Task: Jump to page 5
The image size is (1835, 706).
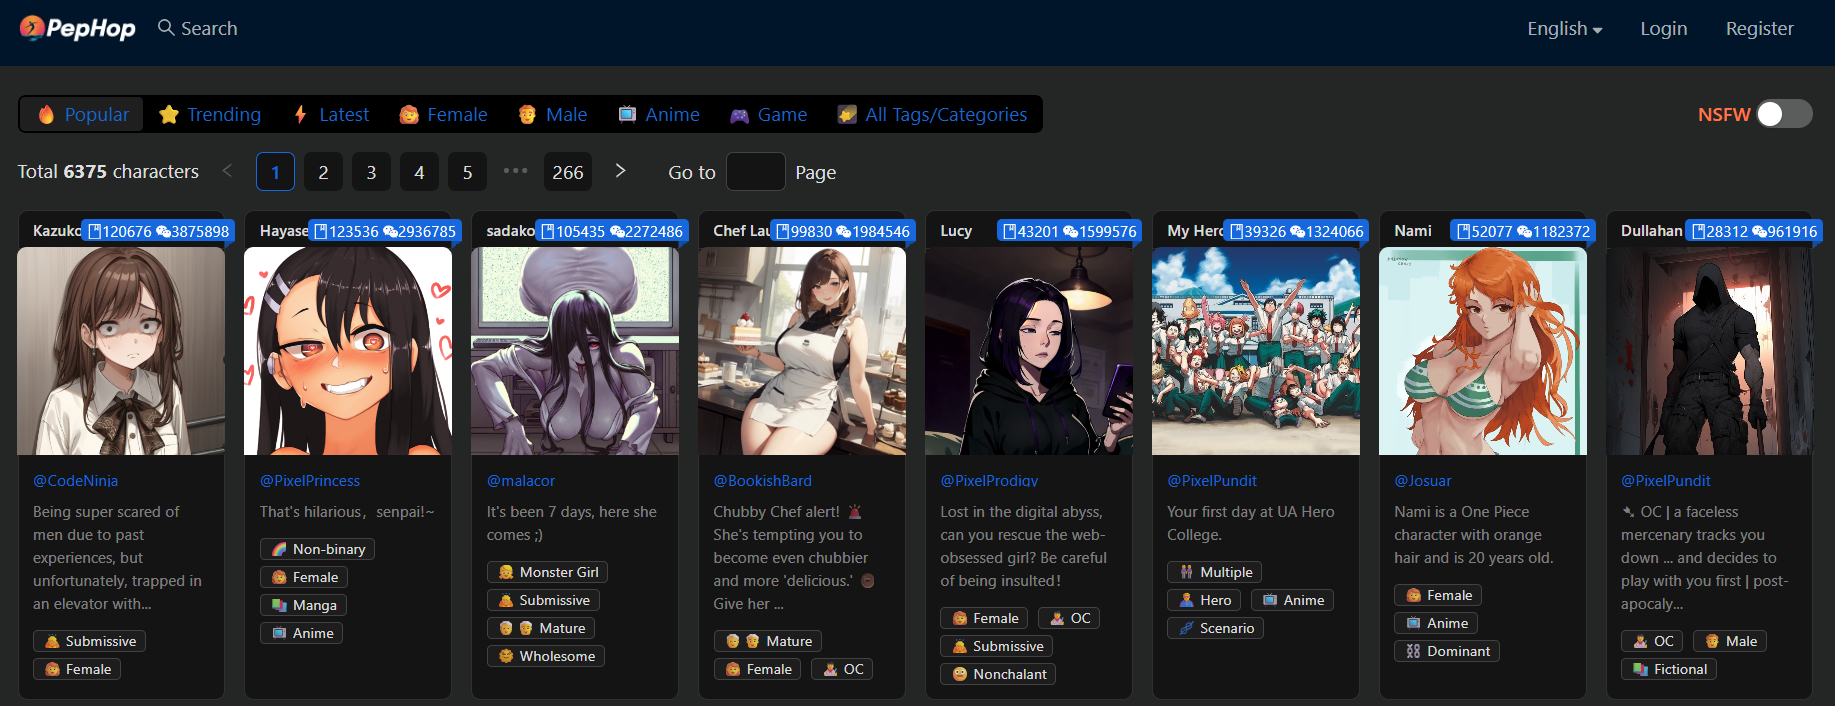Action: pos(467,172)
